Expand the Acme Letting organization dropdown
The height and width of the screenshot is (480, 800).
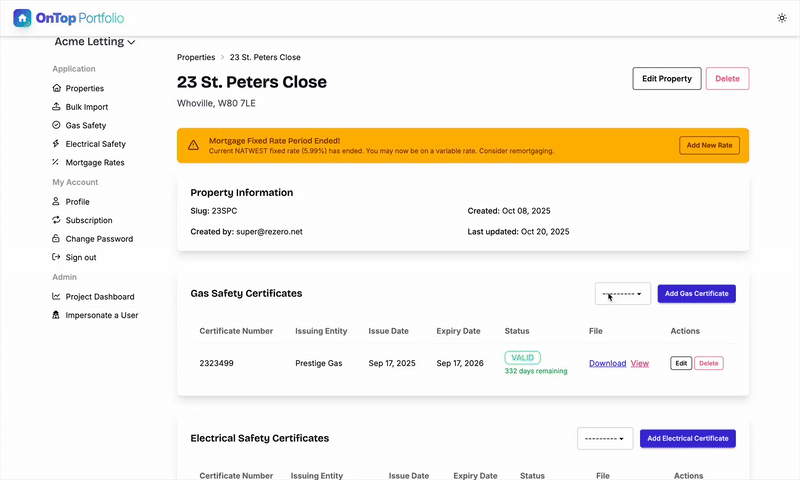93,42
